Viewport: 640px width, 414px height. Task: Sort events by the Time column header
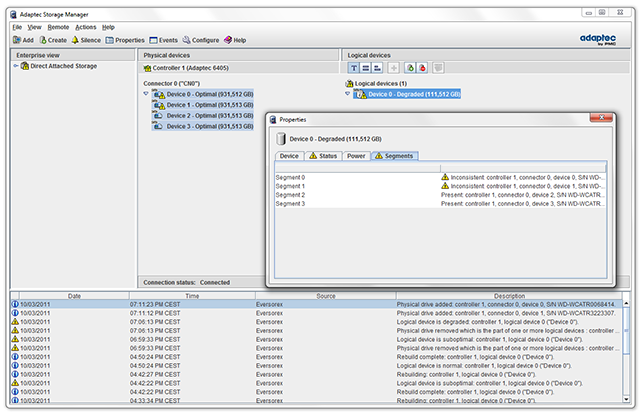(x=192, y=296)
